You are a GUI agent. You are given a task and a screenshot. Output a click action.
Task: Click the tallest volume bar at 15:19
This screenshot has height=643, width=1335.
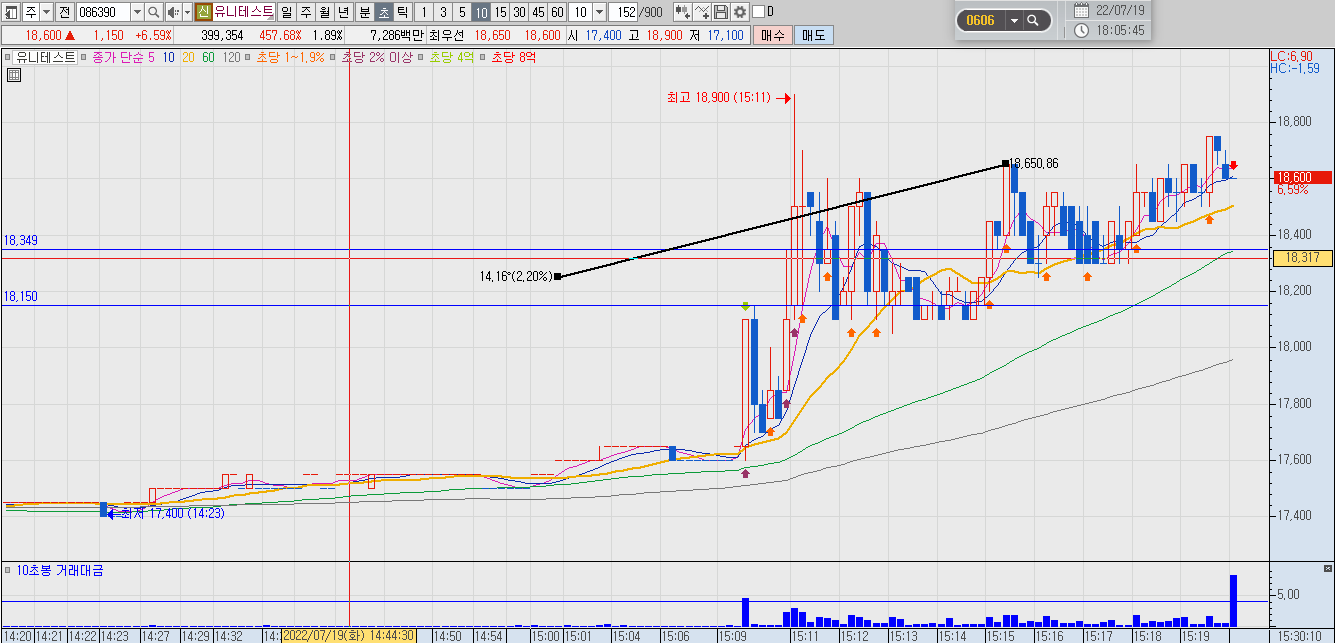pyautogui.click(x=1233, y=601)
